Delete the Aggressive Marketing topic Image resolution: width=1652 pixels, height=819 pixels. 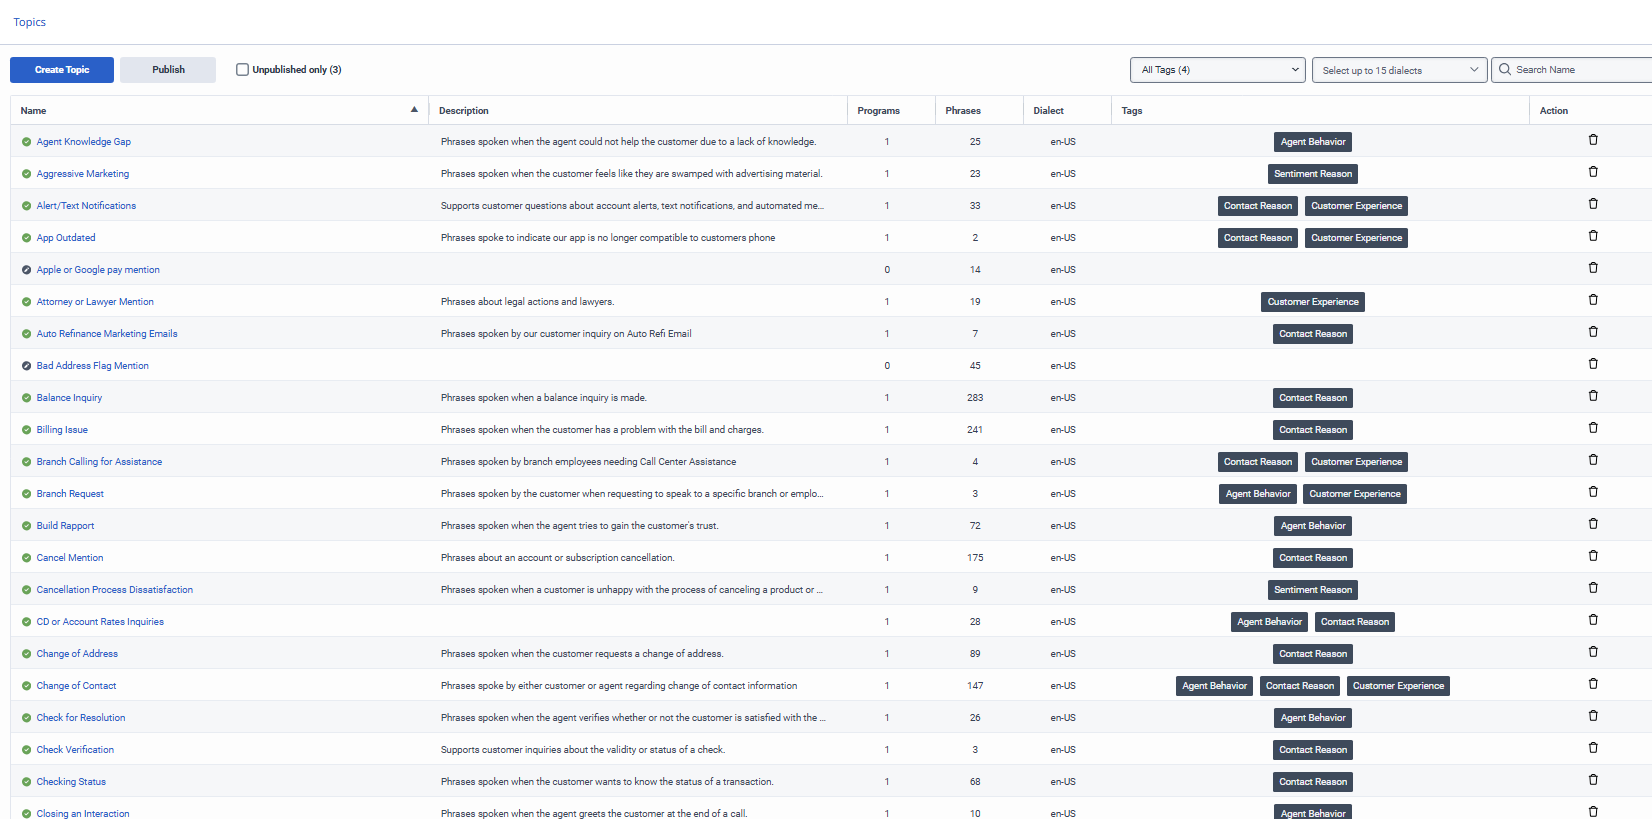[1593, 172]
